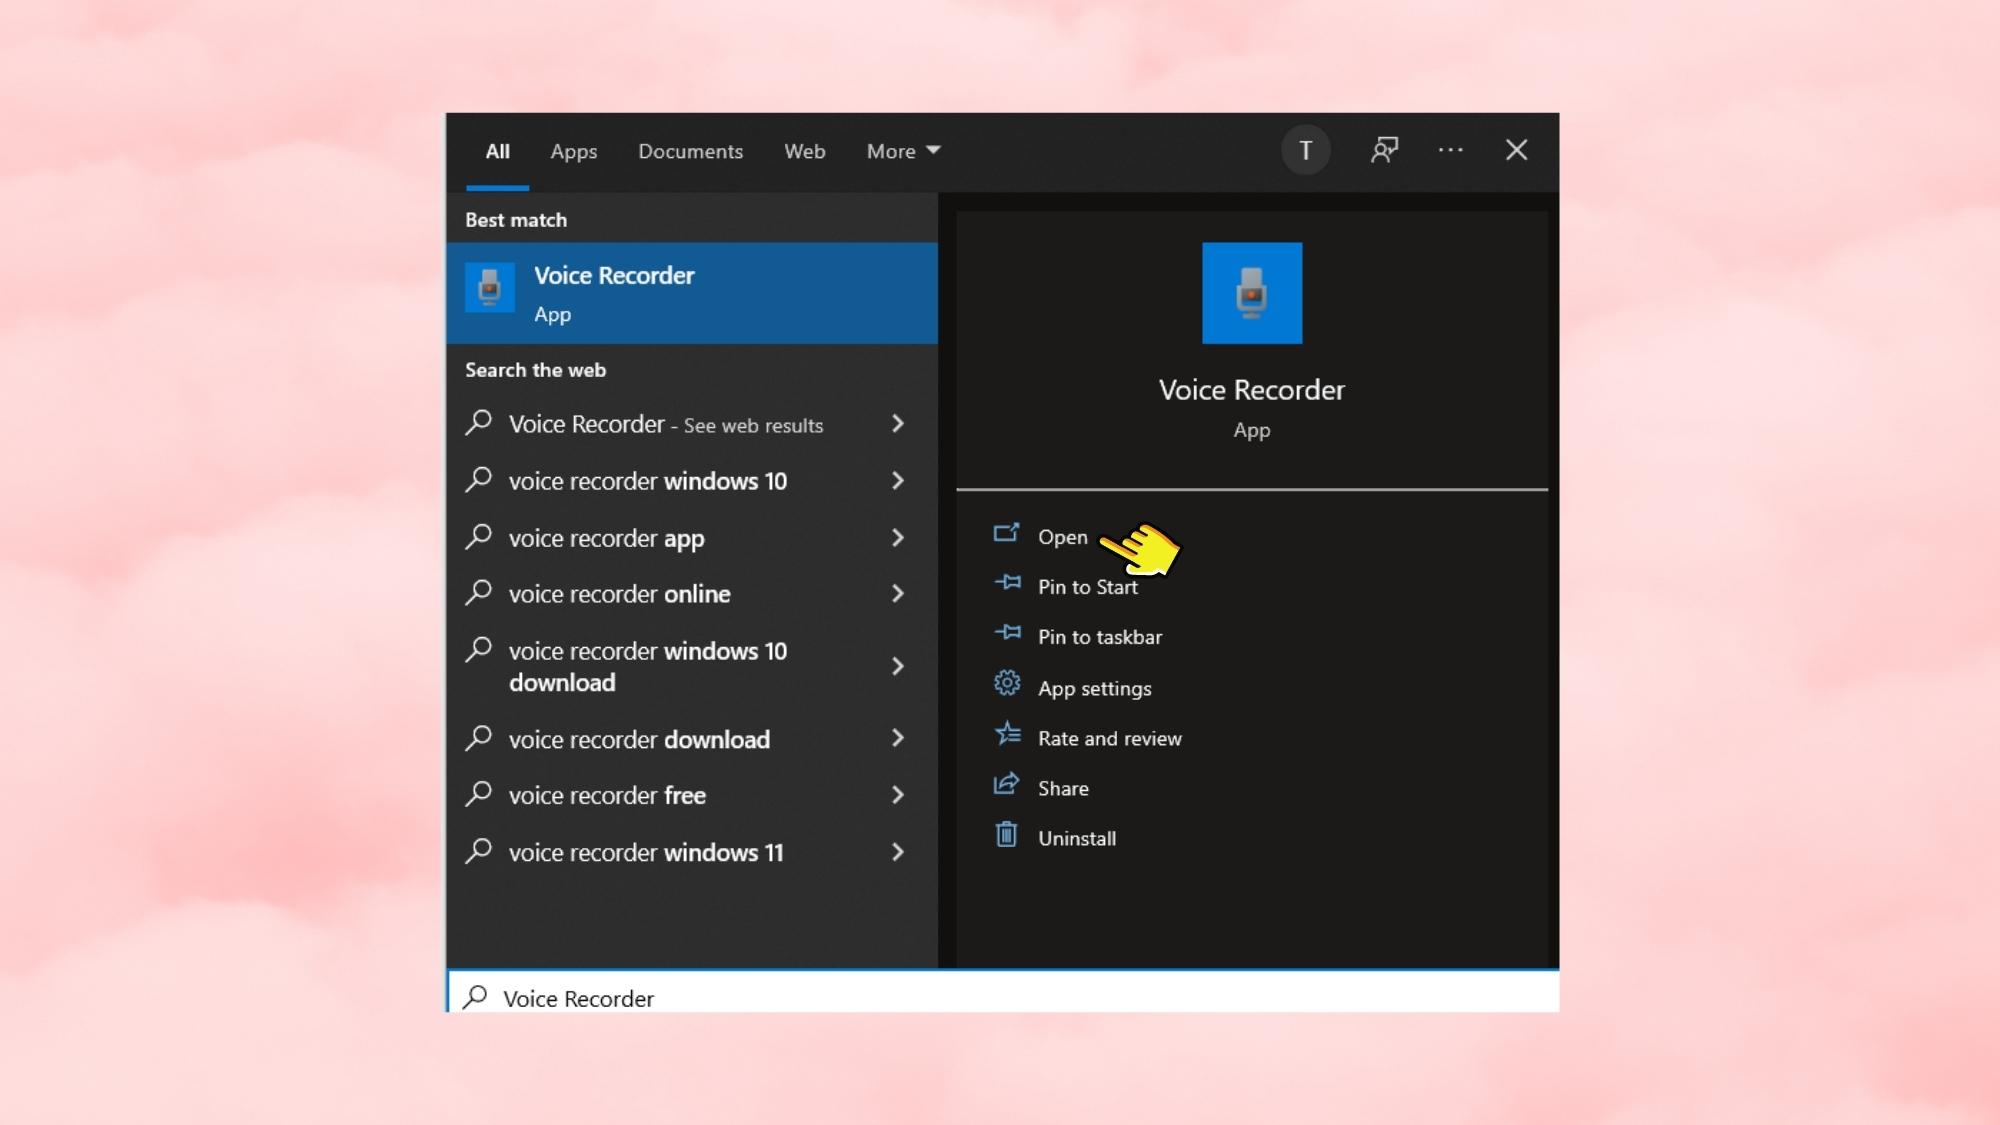2000x1125 pixels.
Task: Expand the 'voice recorder online' chevron
Action: point(898,594)
